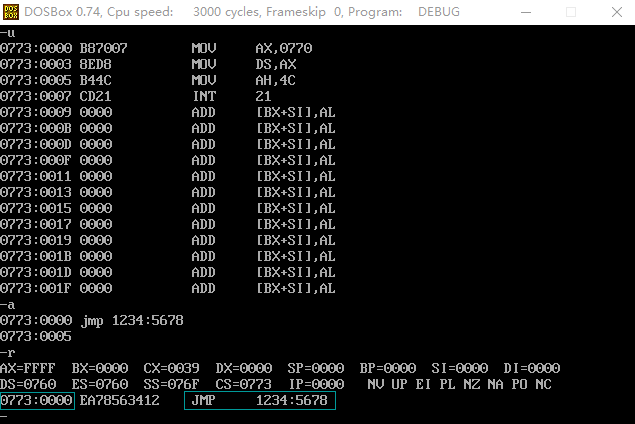Image resolution: width=635 pixels, height=424 pixels.
Task: Click the DOSBox icon in title bar
Action: pyautogui.click(x=11, y=12)
